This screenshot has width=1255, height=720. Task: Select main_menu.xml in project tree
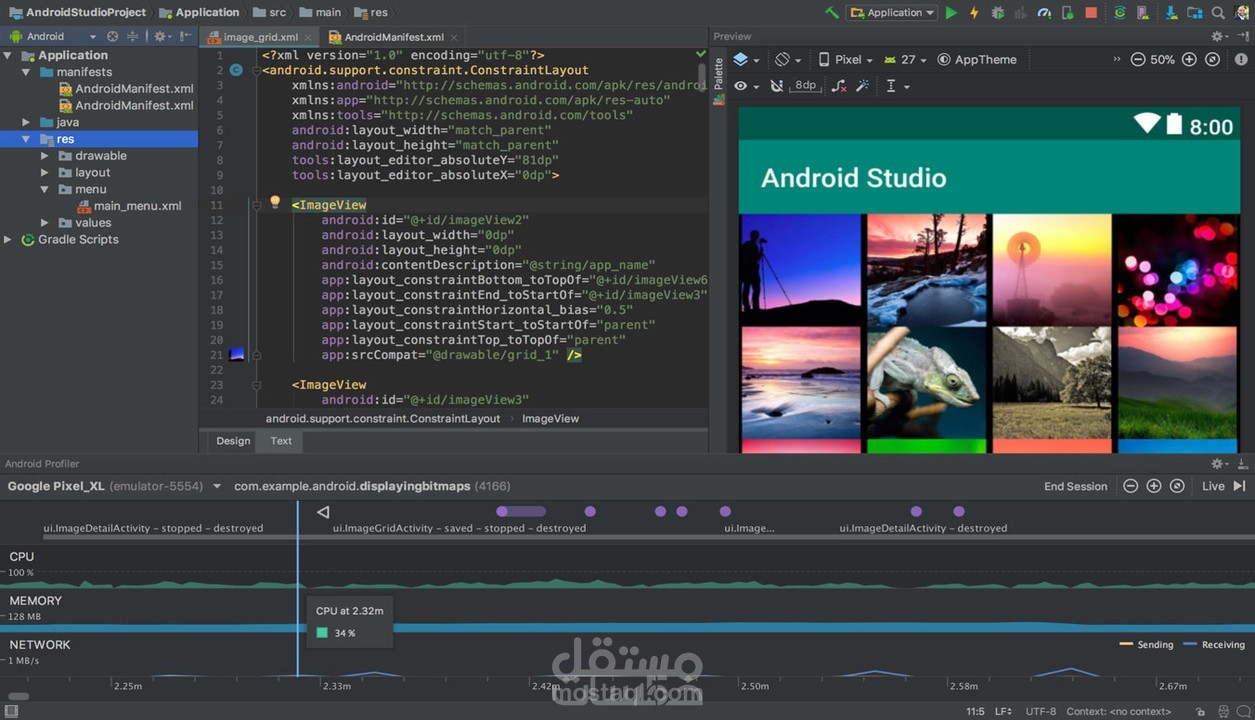pyautogui.click(x=137, y=206)
